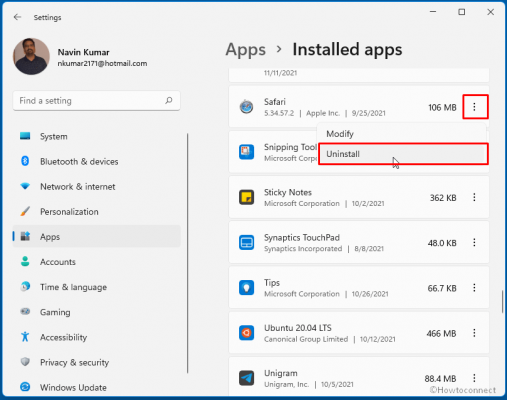Viewport: 507px width, 400px height.
Task: Click the Tips lightbulb app icon
Action: [246, 288]
